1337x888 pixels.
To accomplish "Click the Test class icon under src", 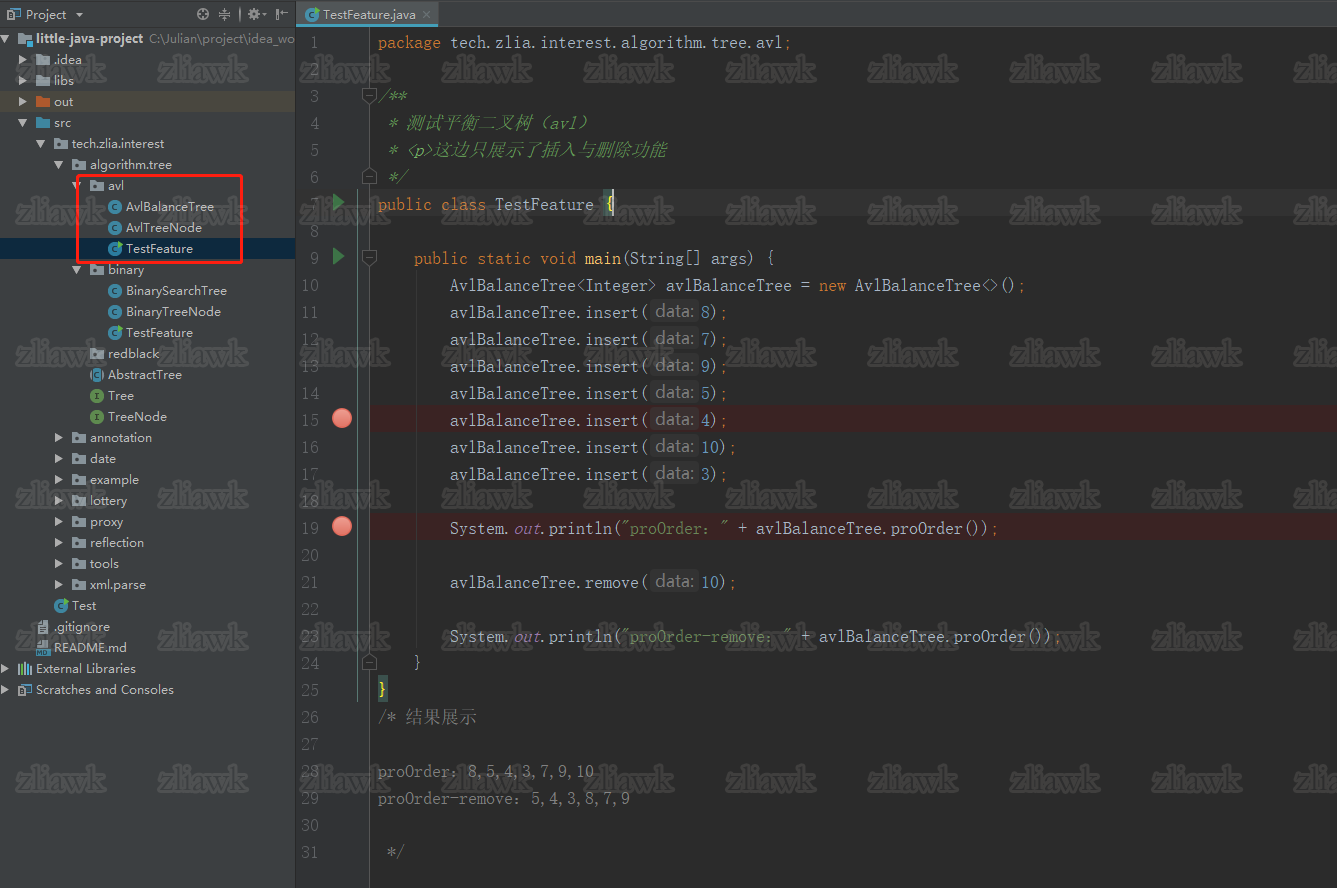I will tap(61, 606).
